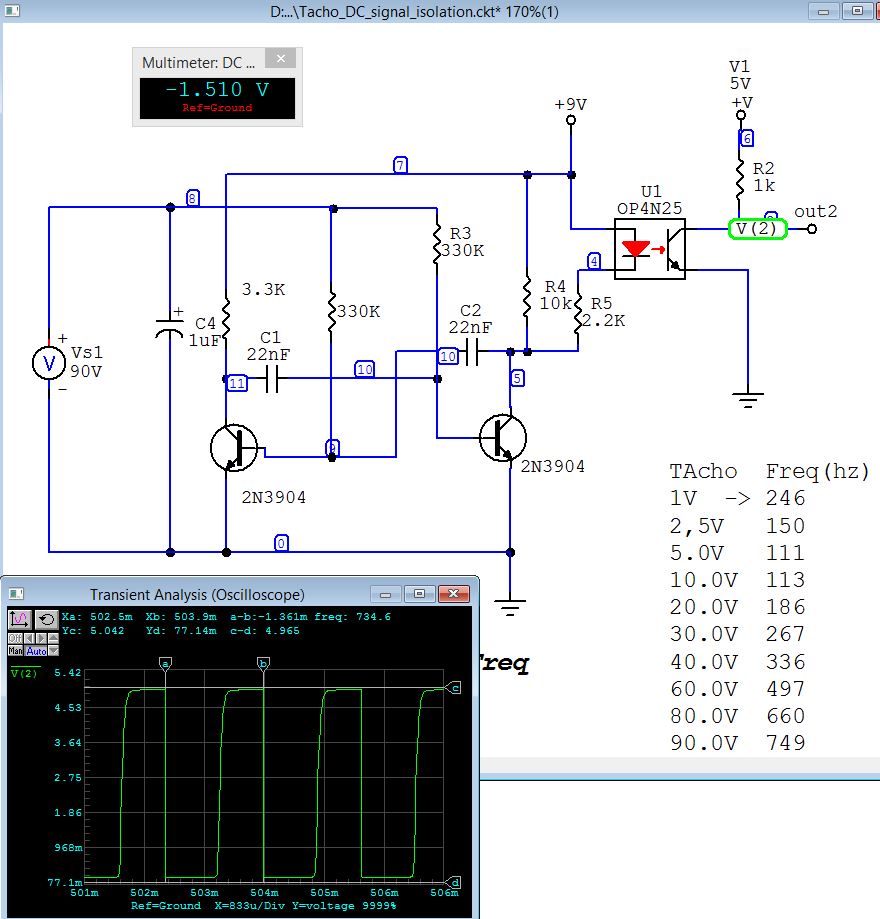Click the oscilloscope window title icon
Image resolution: width=880 pixels, height=919 pixels.
[x=16, y=594]
